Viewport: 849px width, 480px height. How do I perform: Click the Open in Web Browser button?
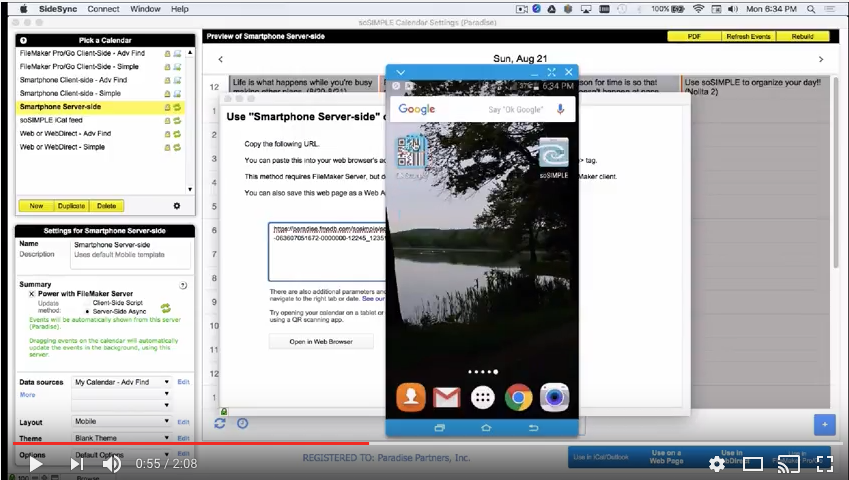coord(321,341)
